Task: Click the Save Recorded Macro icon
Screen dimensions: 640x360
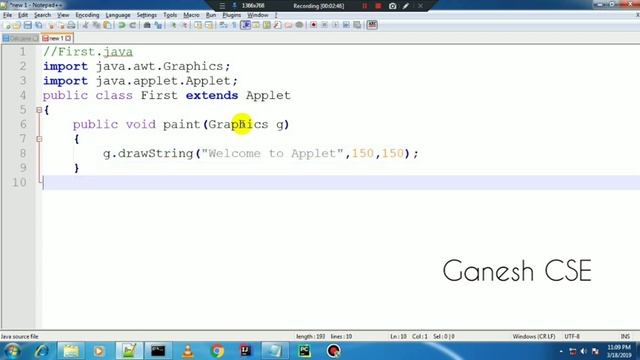Action: pyautogui.click(x=357, y=25)
